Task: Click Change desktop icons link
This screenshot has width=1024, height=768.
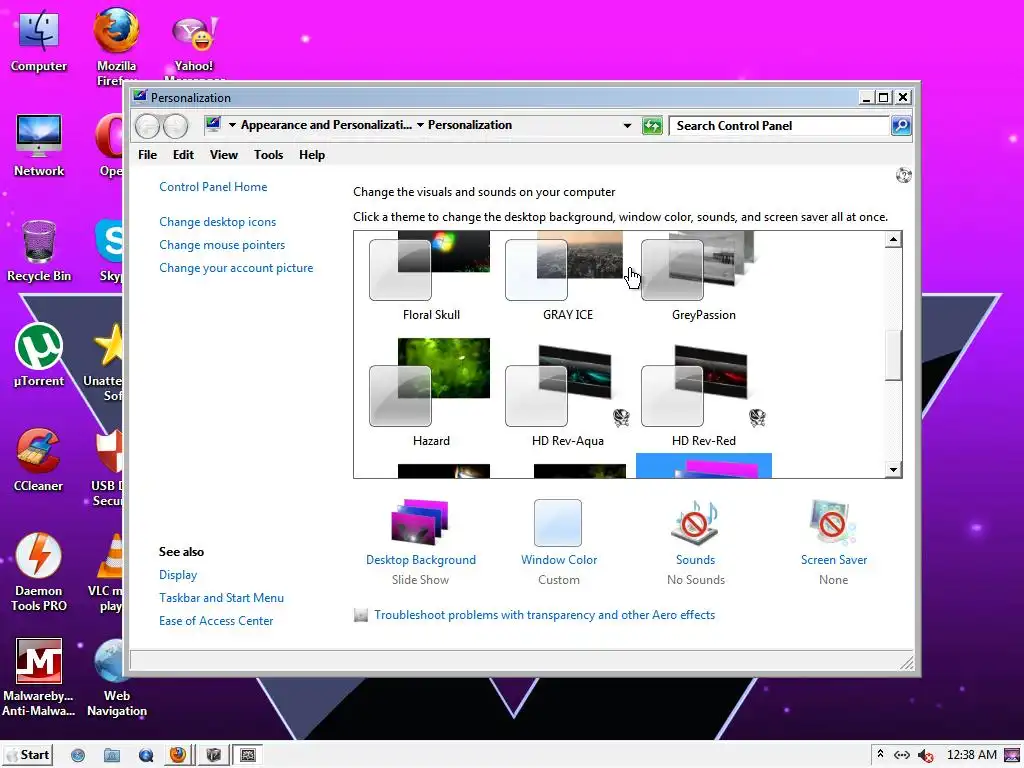Action: pyautogui.click(x=217, y=222)
